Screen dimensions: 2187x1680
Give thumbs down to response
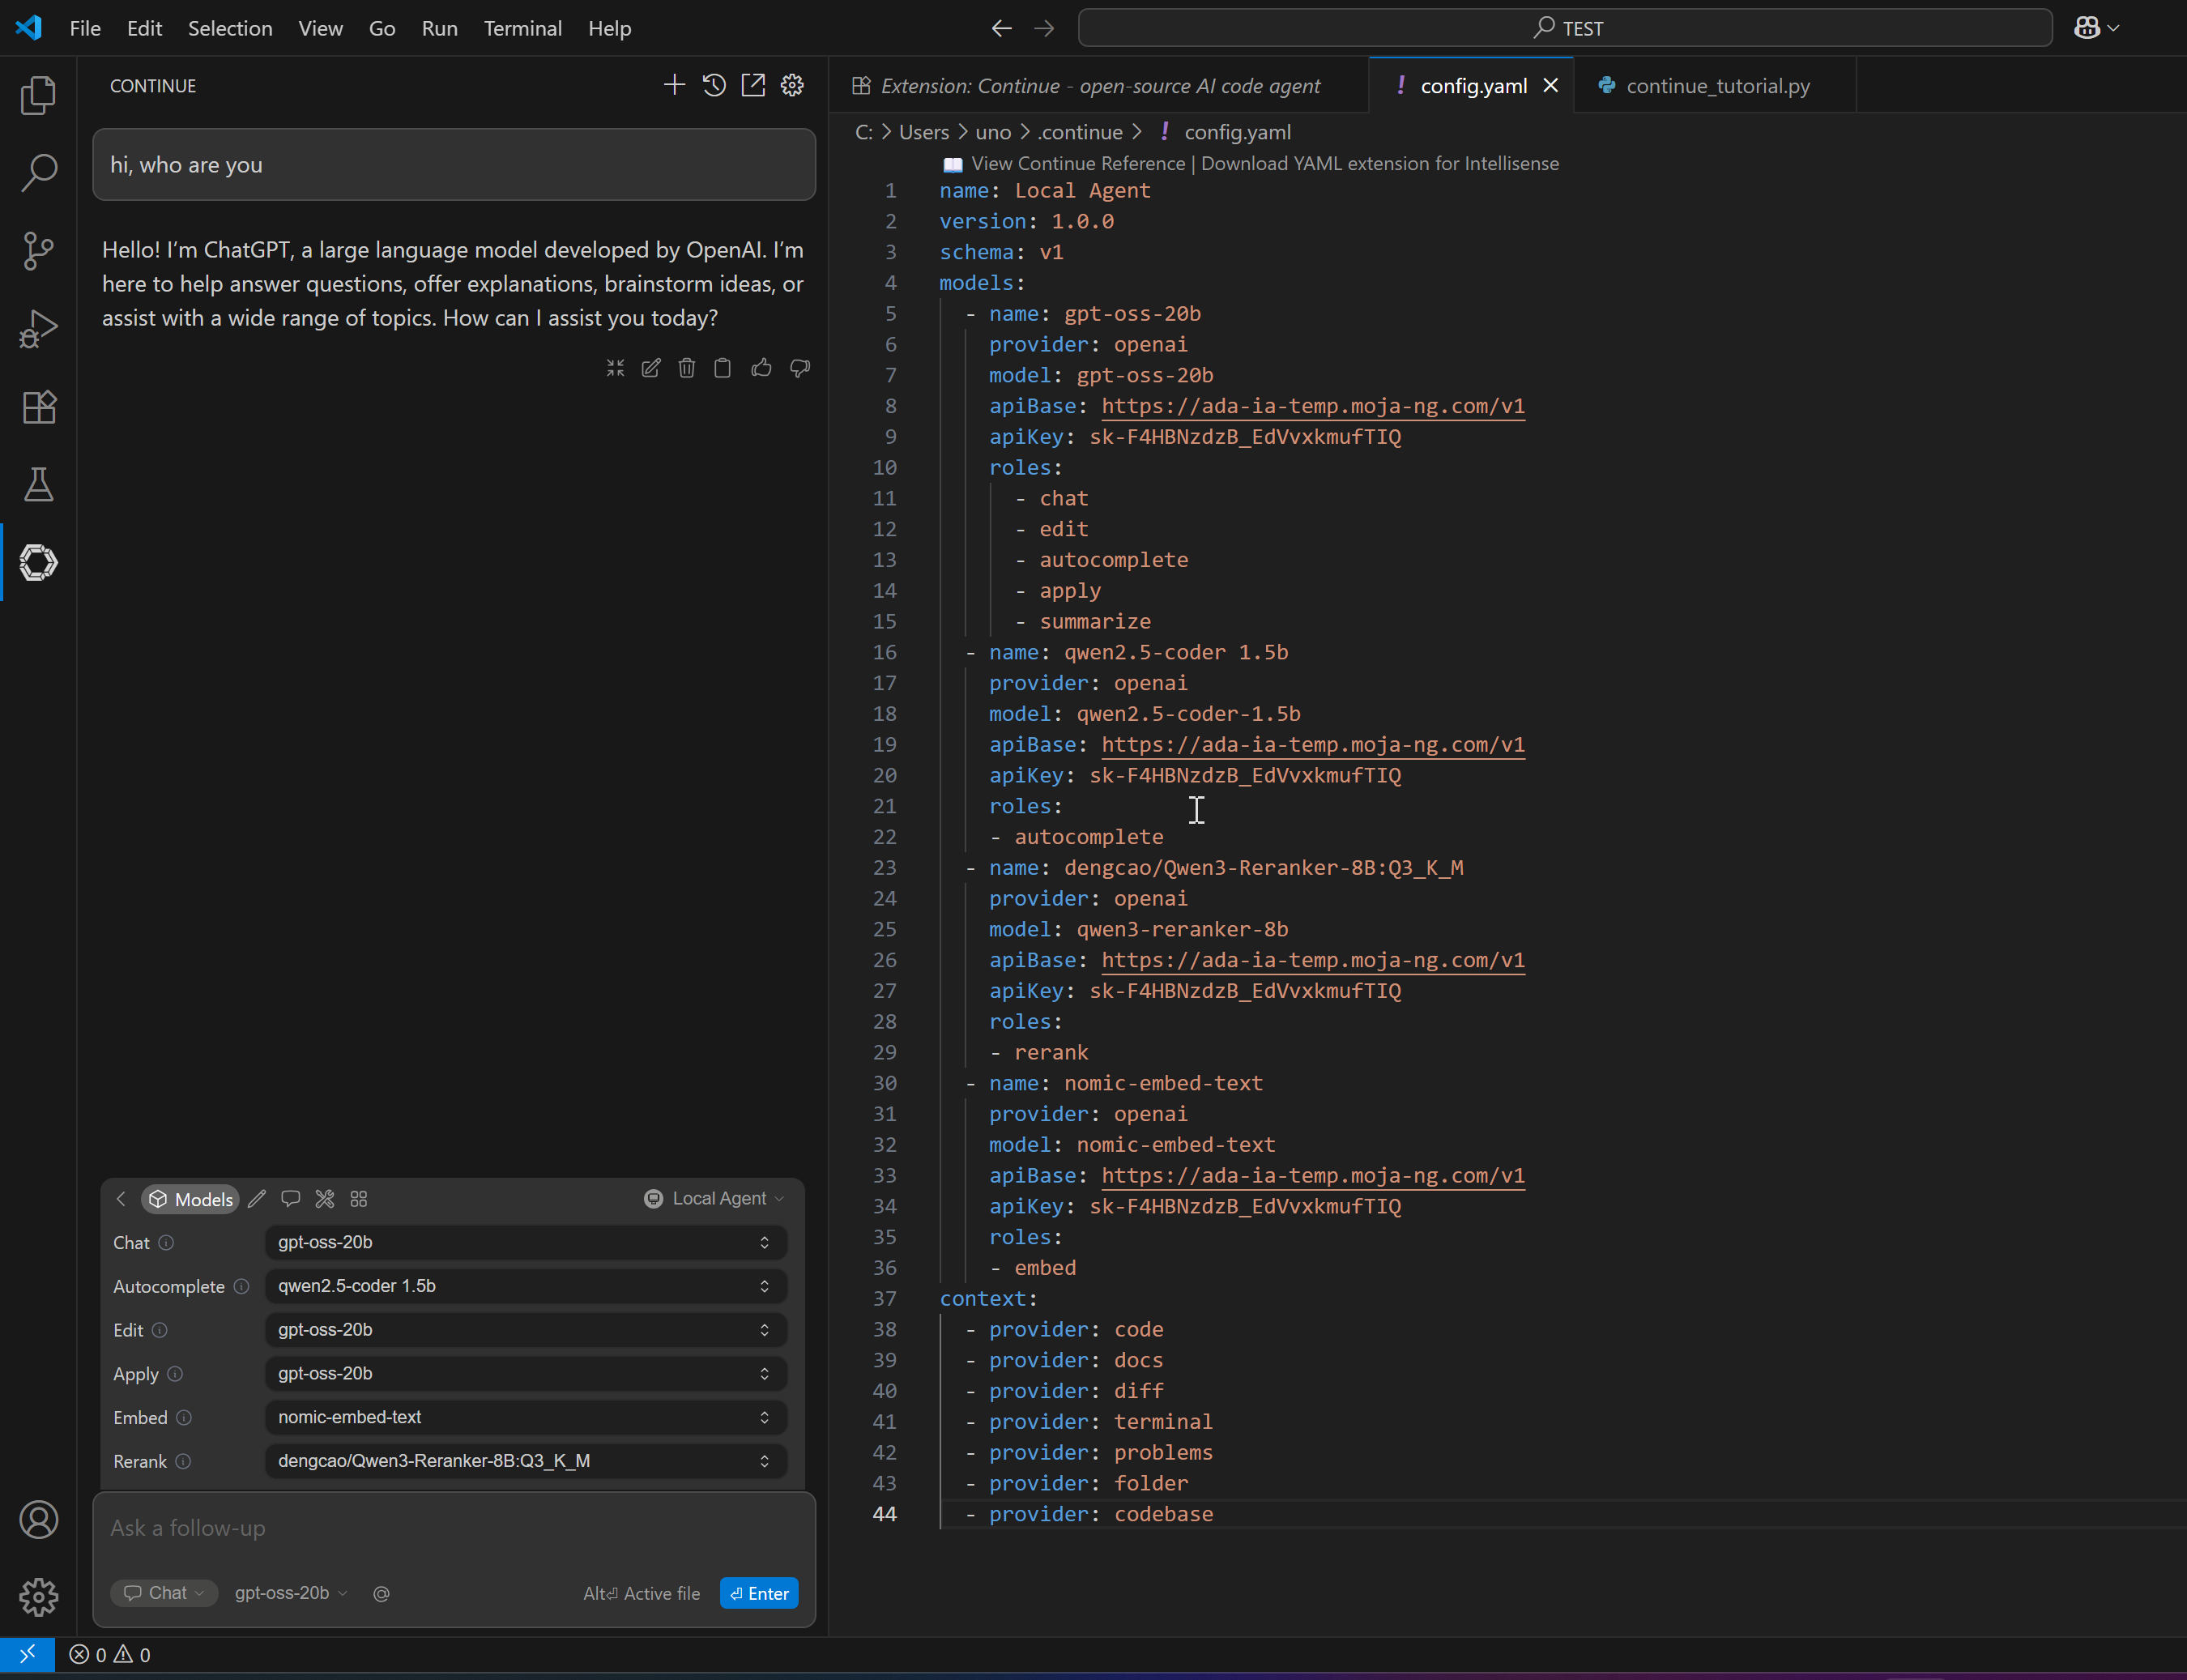(800, 368)
